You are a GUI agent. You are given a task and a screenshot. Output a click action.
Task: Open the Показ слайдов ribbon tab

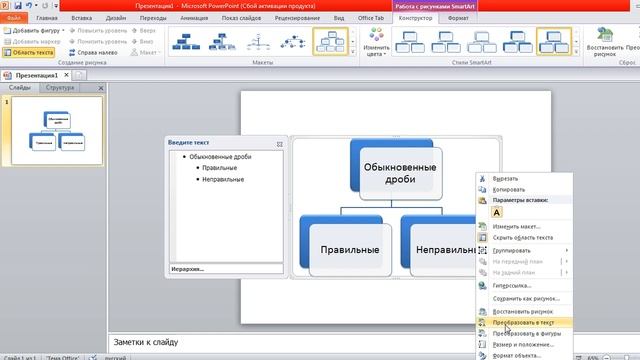click(x=241, y=18)
